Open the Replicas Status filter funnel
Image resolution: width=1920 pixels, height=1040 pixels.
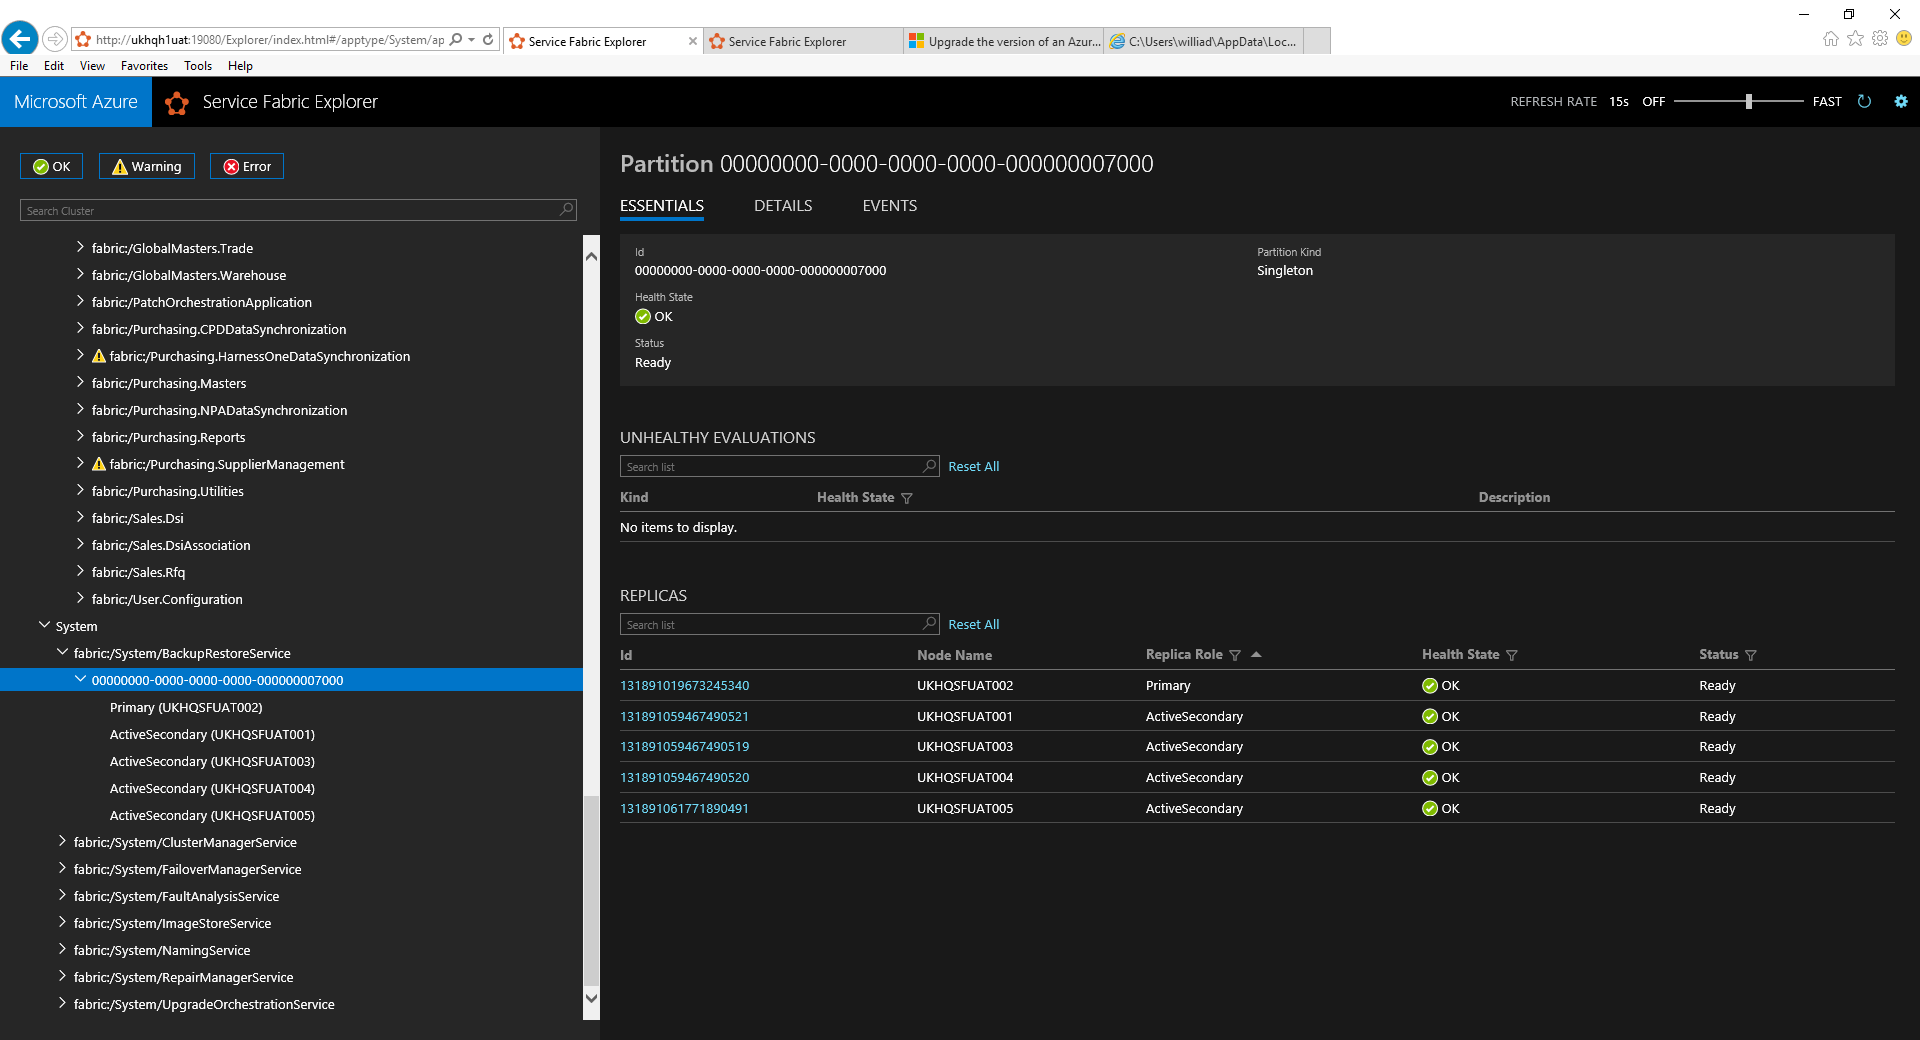click(1751, 655)
